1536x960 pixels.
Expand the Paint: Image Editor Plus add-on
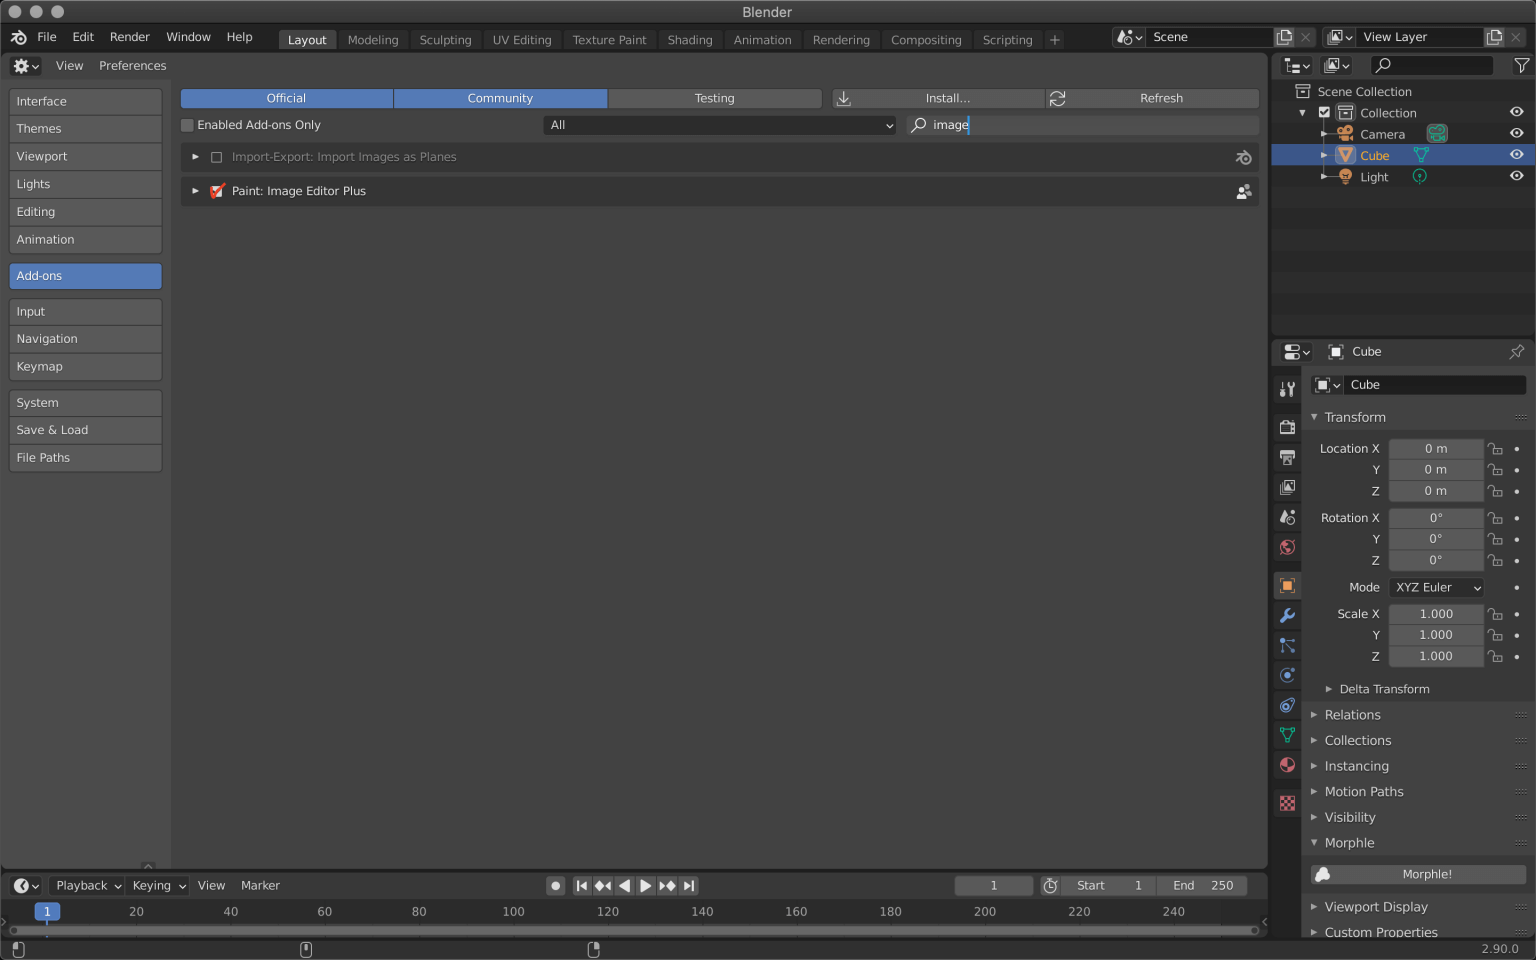(x=195, y=191)
